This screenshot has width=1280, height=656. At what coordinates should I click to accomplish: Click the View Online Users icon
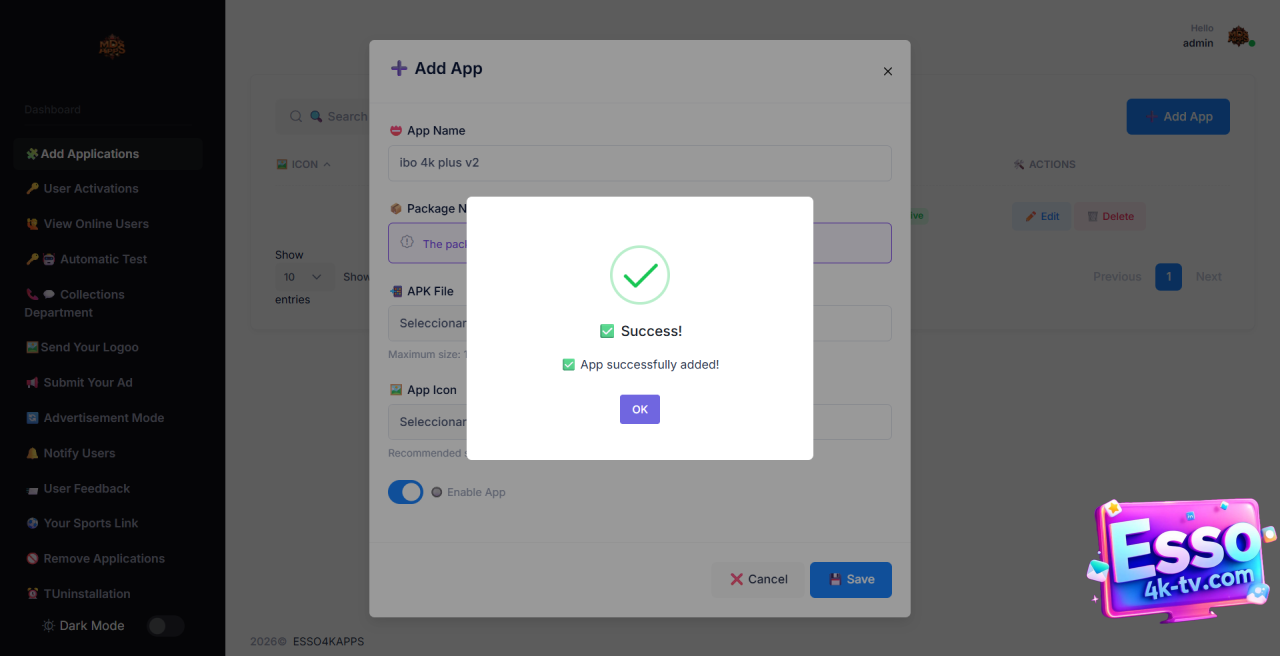click(x=32, y=224)
